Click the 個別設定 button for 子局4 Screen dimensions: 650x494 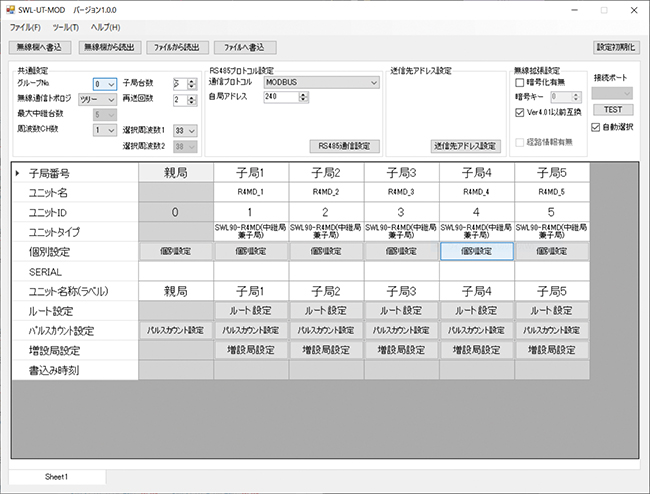pyautogui.click(x=477, y=251)
